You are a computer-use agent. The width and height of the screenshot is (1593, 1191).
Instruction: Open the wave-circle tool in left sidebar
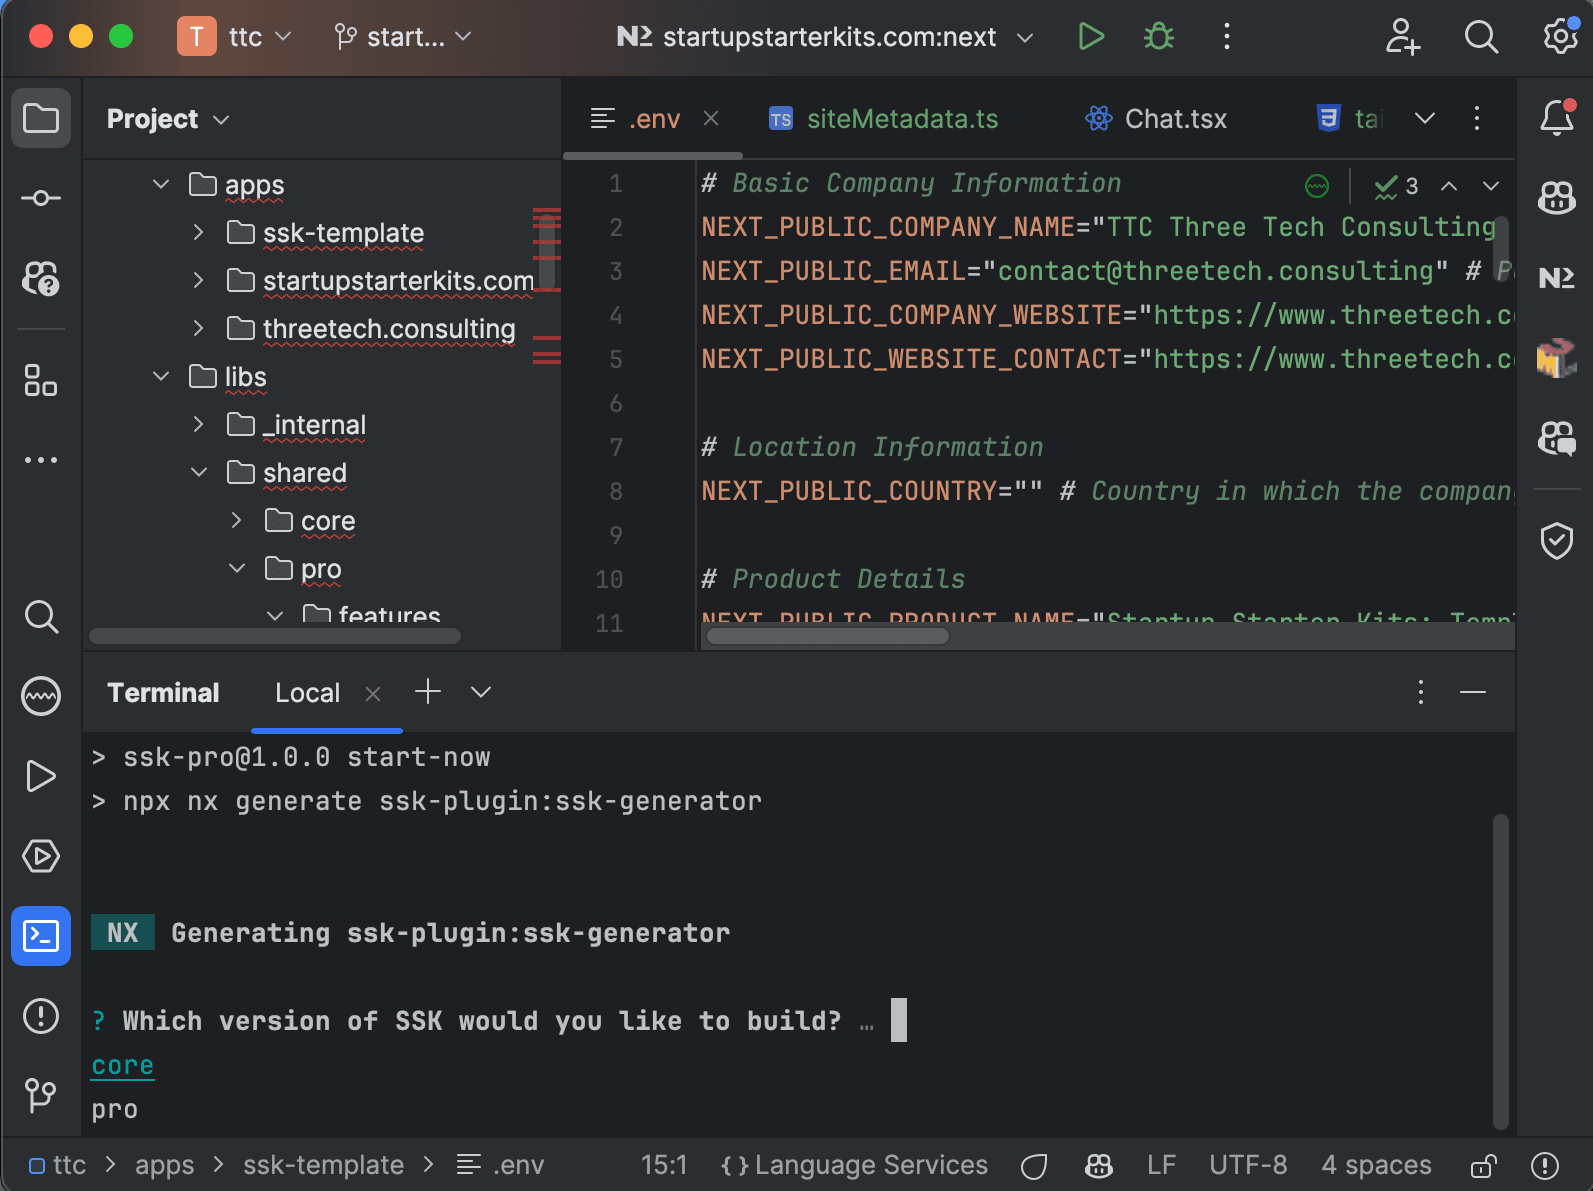41,696
